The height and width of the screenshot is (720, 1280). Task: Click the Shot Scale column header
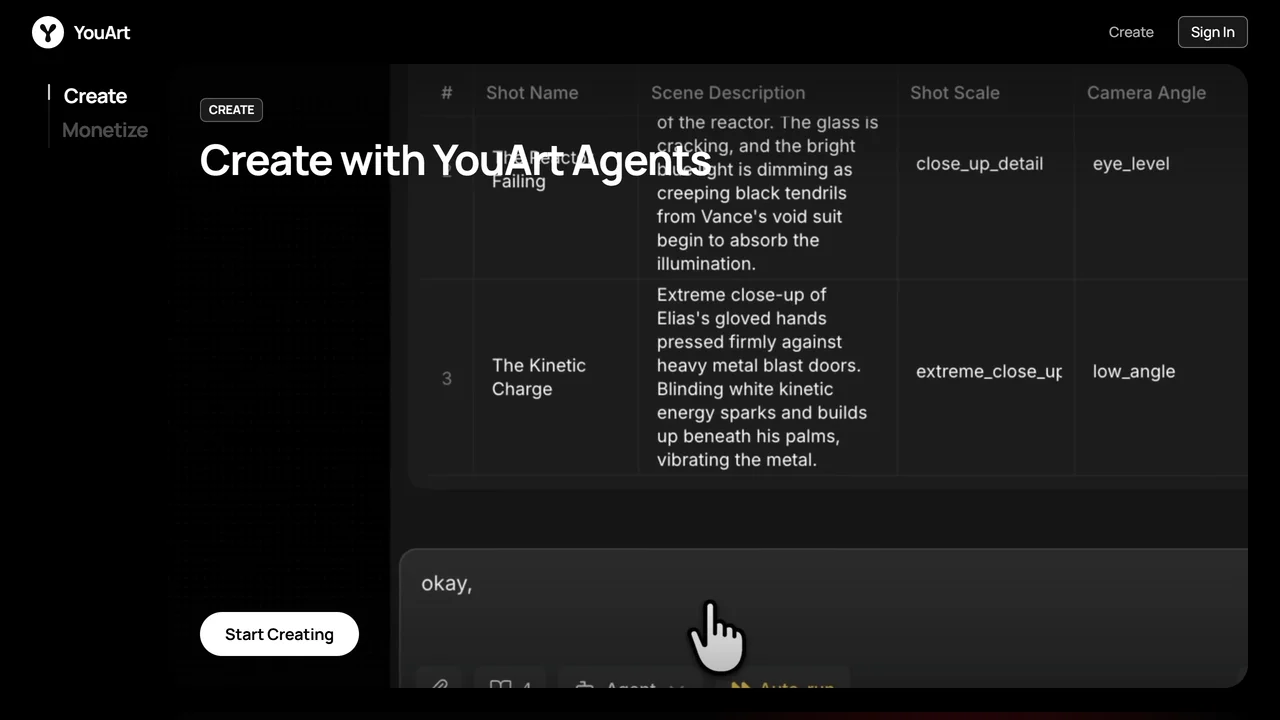[955, 93]
